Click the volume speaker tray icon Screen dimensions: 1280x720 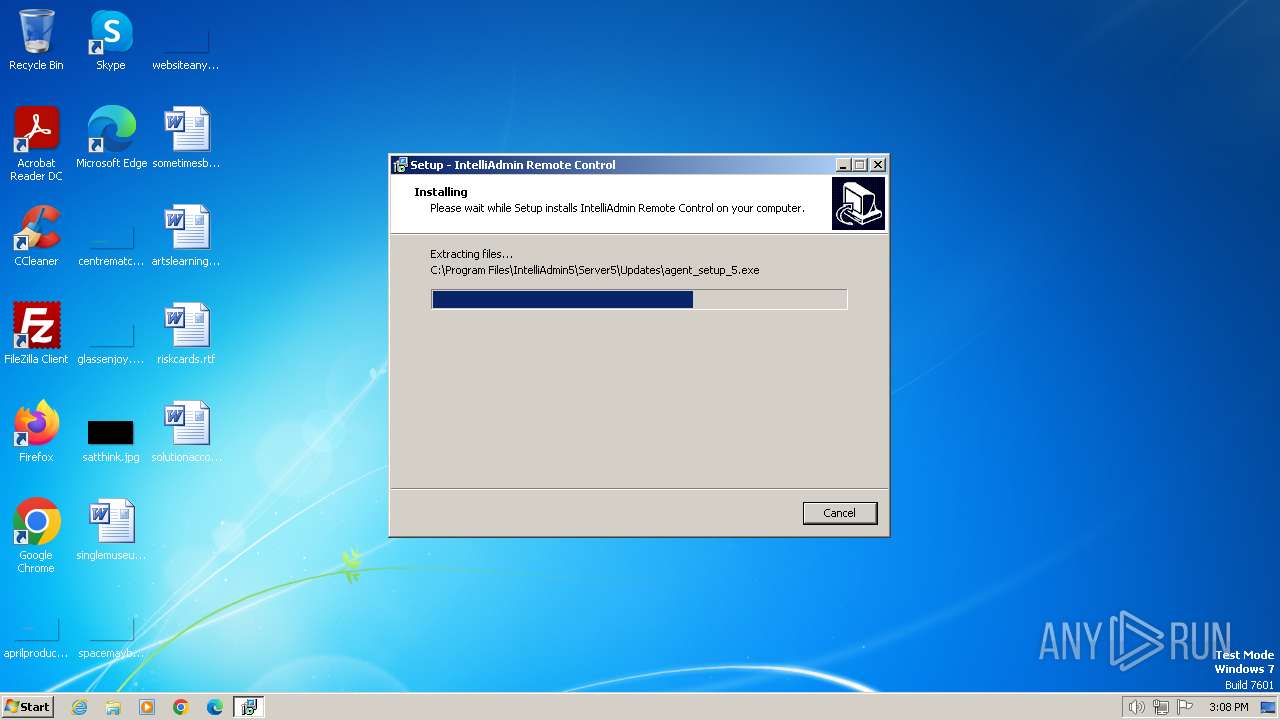tap(1136, 707)
